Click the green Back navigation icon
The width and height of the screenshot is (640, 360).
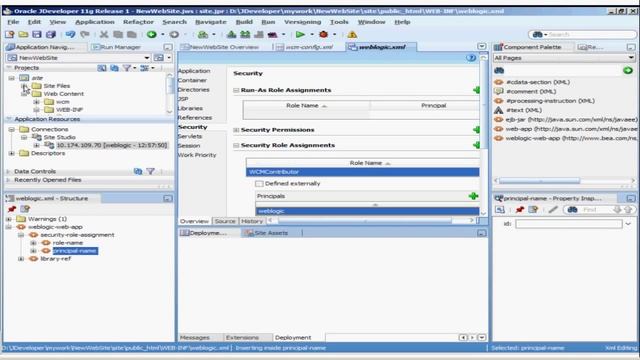pyautogui.click(x=152, y=35)
